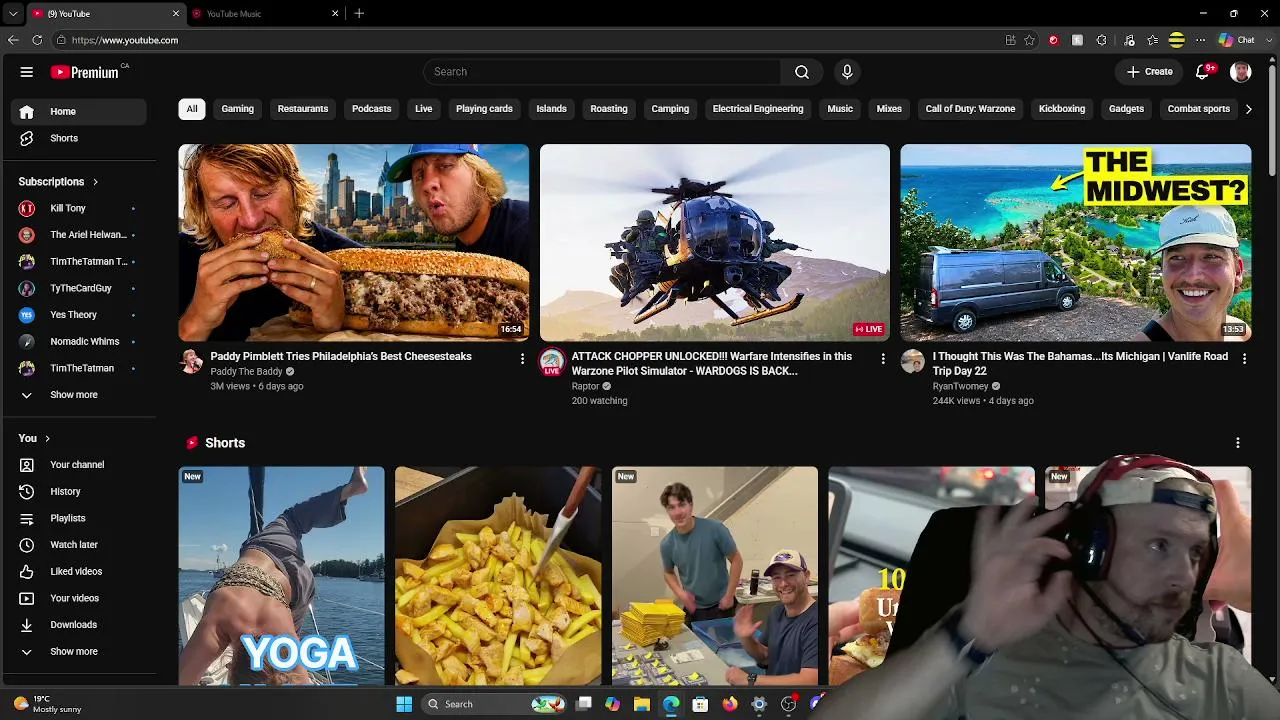Open File Explorer from taskbar
This screenshot has height=720, width=1280.
coord(642,704)
